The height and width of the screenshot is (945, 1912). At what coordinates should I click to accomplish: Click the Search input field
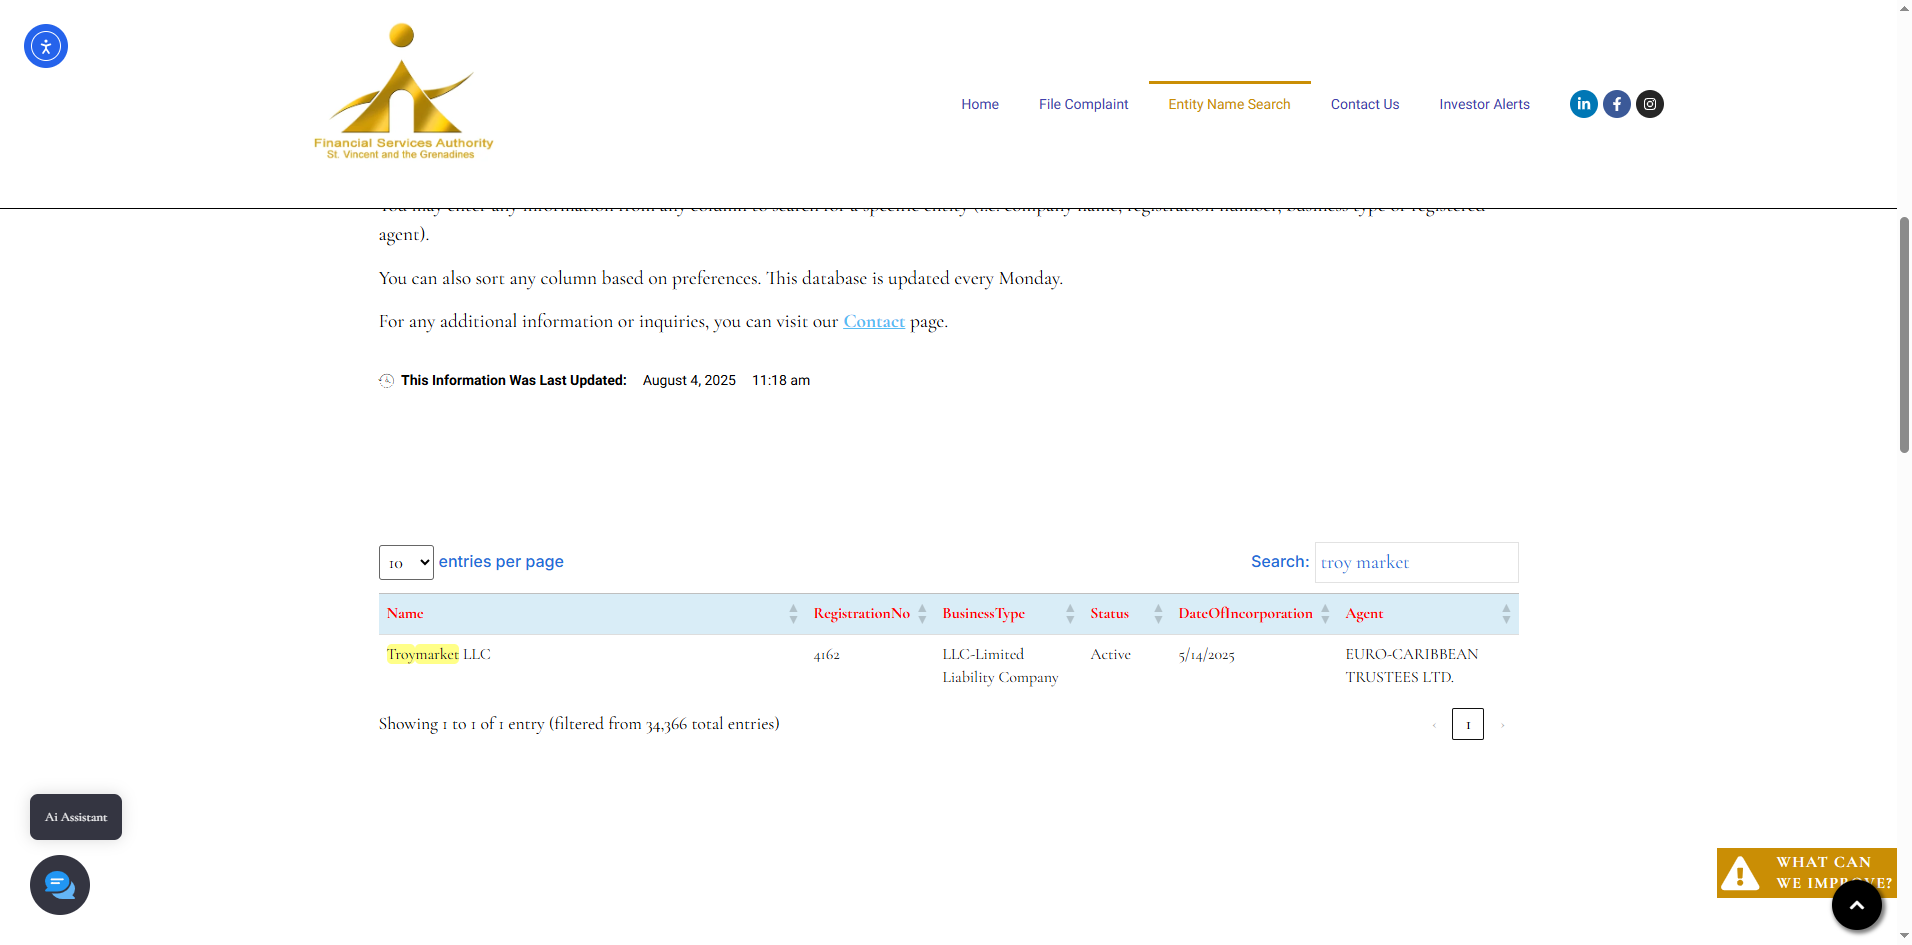click(1416, 563)
